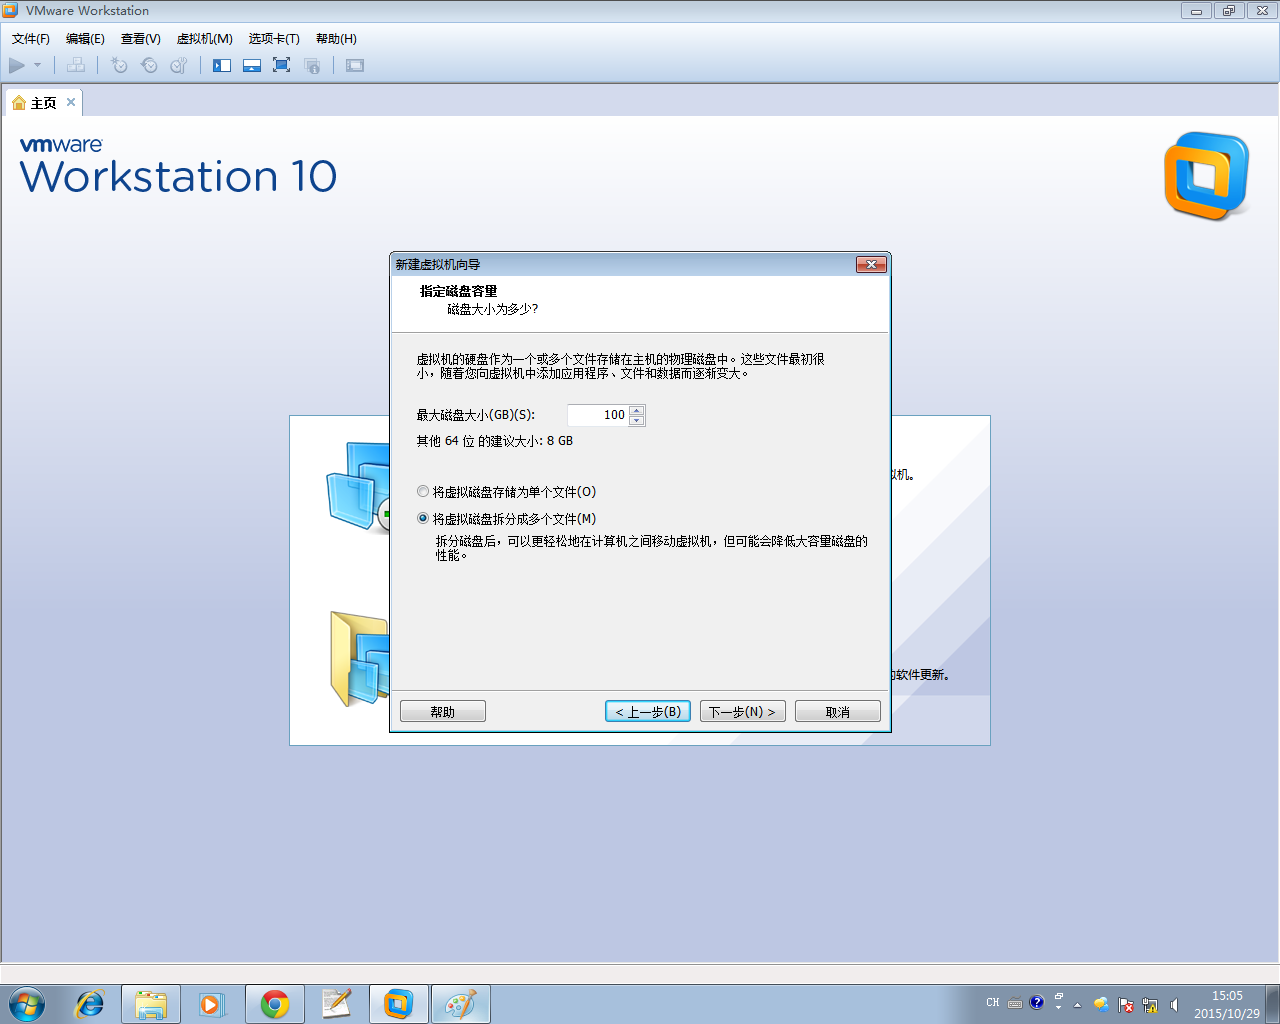Click the create new virtual machine icon on home page
Image resolution: width=1280 pixels, height=1024 pixels.
click(x=357, y=487)
